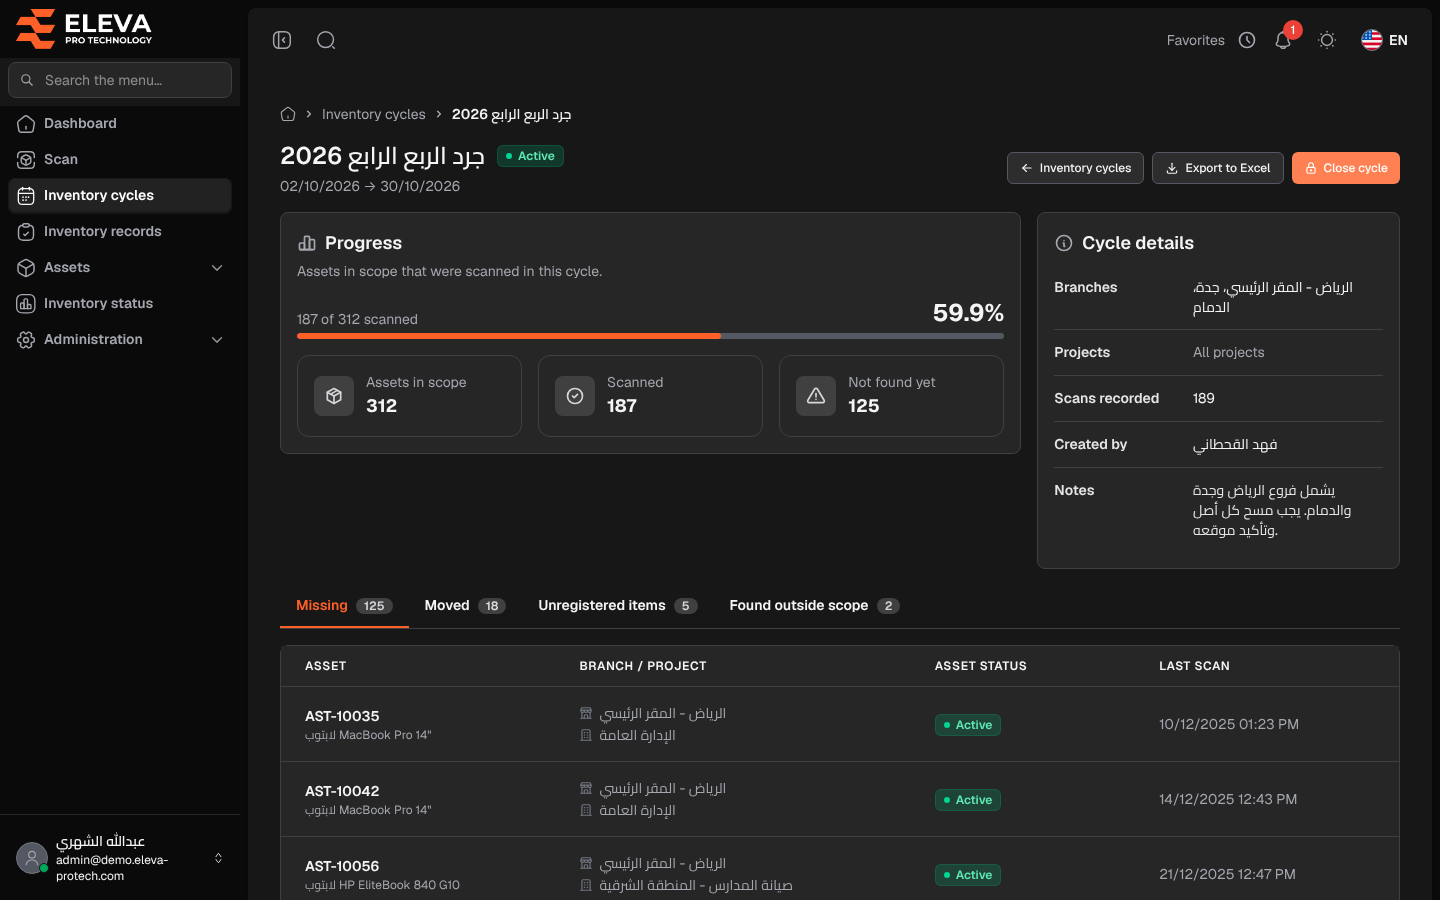Click Active status badge for AST-10042
1440x900 pixels.
[x=968, y=800]
